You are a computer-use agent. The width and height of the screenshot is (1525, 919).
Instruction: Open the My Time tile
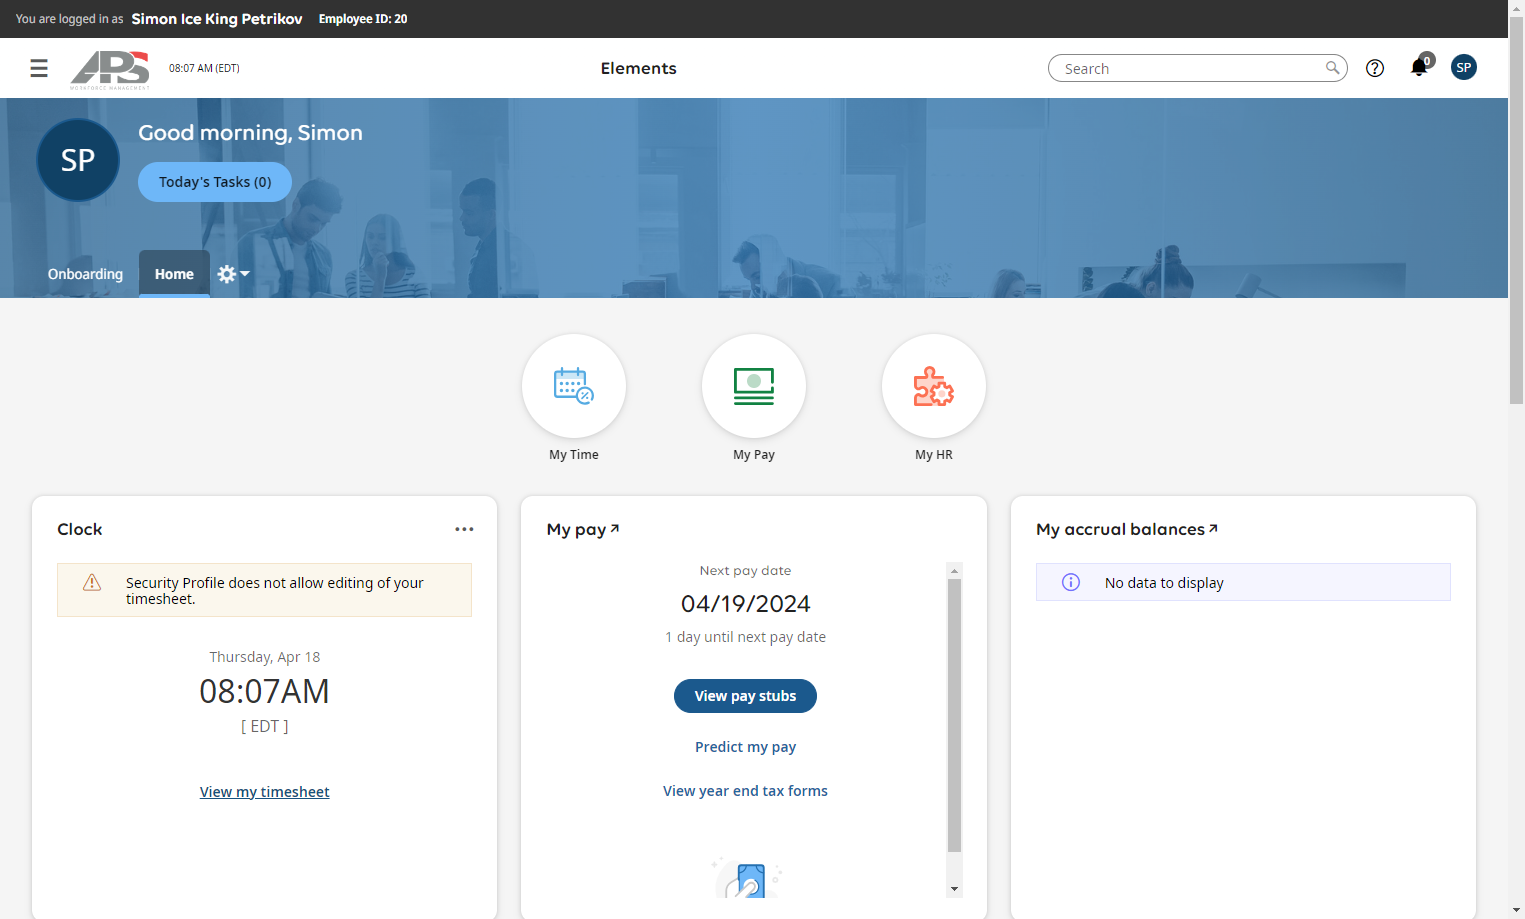click(574, 386)
